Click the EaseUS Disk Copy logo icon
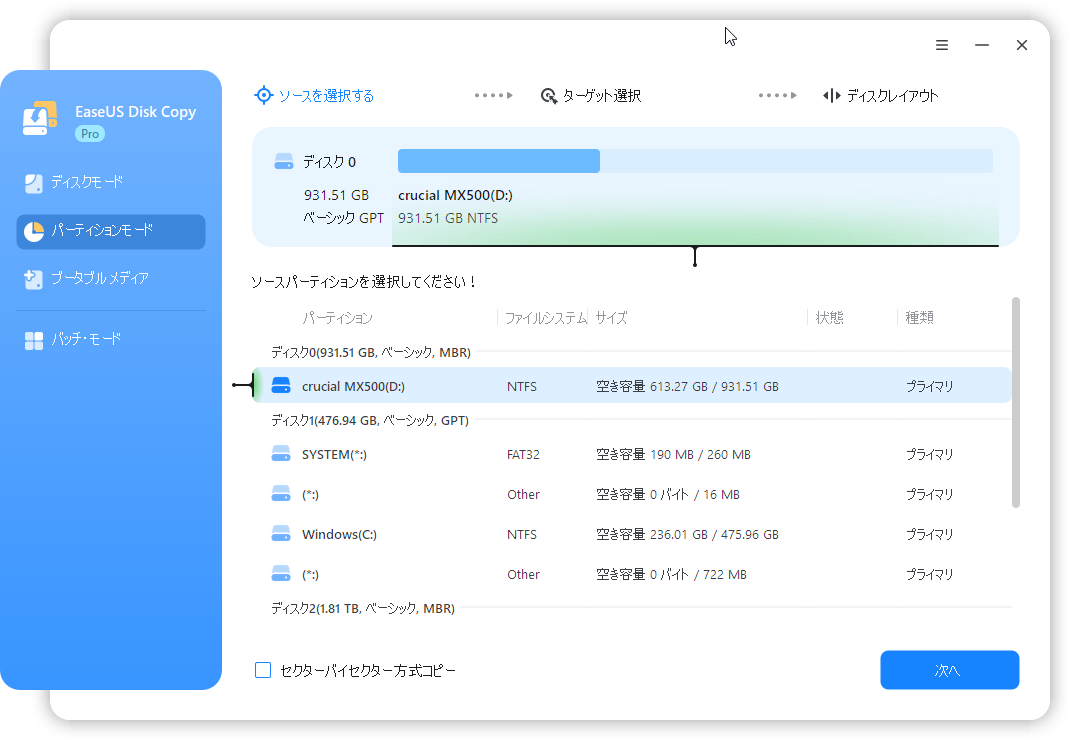This screenshot has width=1070, height=740. click(40, 118)
